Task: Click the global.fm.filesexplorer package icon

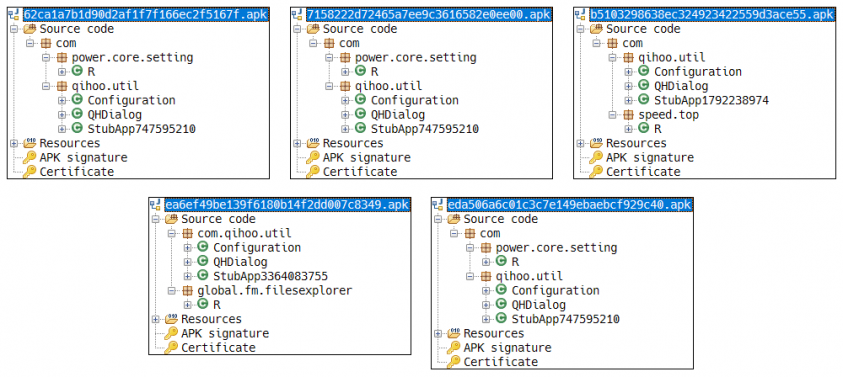Action: pos(187,290)
